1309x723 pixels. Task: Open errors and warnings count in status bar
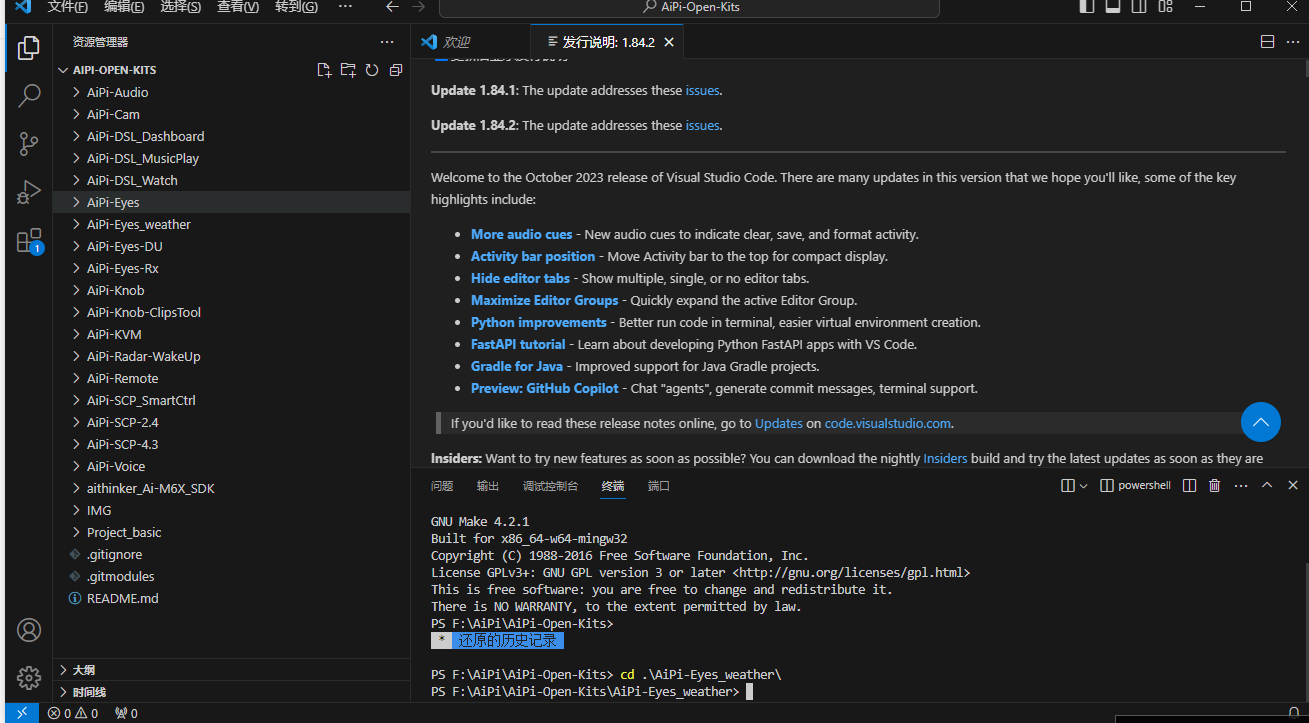73,713
